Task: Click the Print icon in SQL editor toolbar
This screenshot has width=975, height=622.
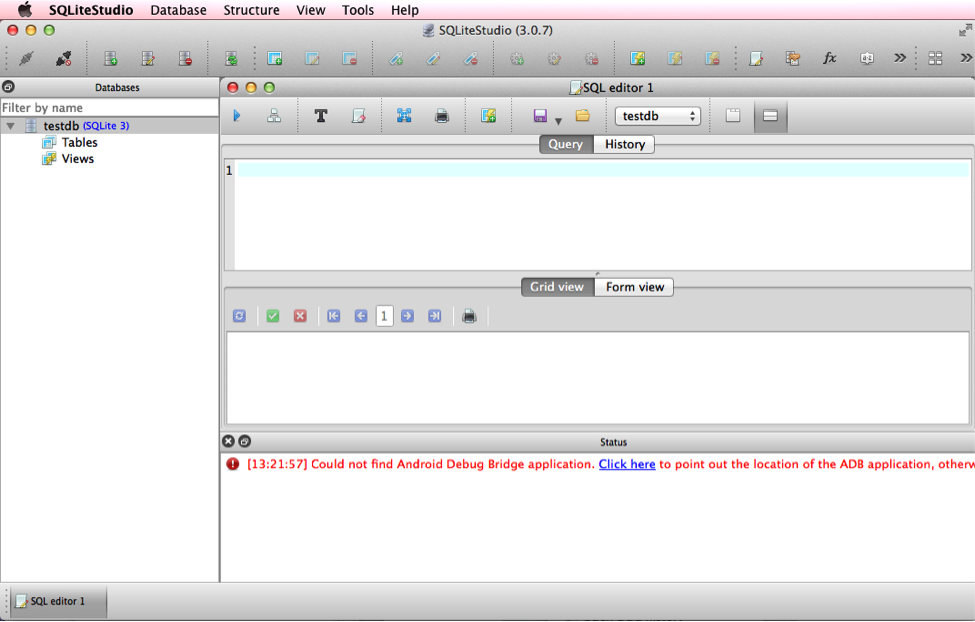Action: tap(441, 115)
